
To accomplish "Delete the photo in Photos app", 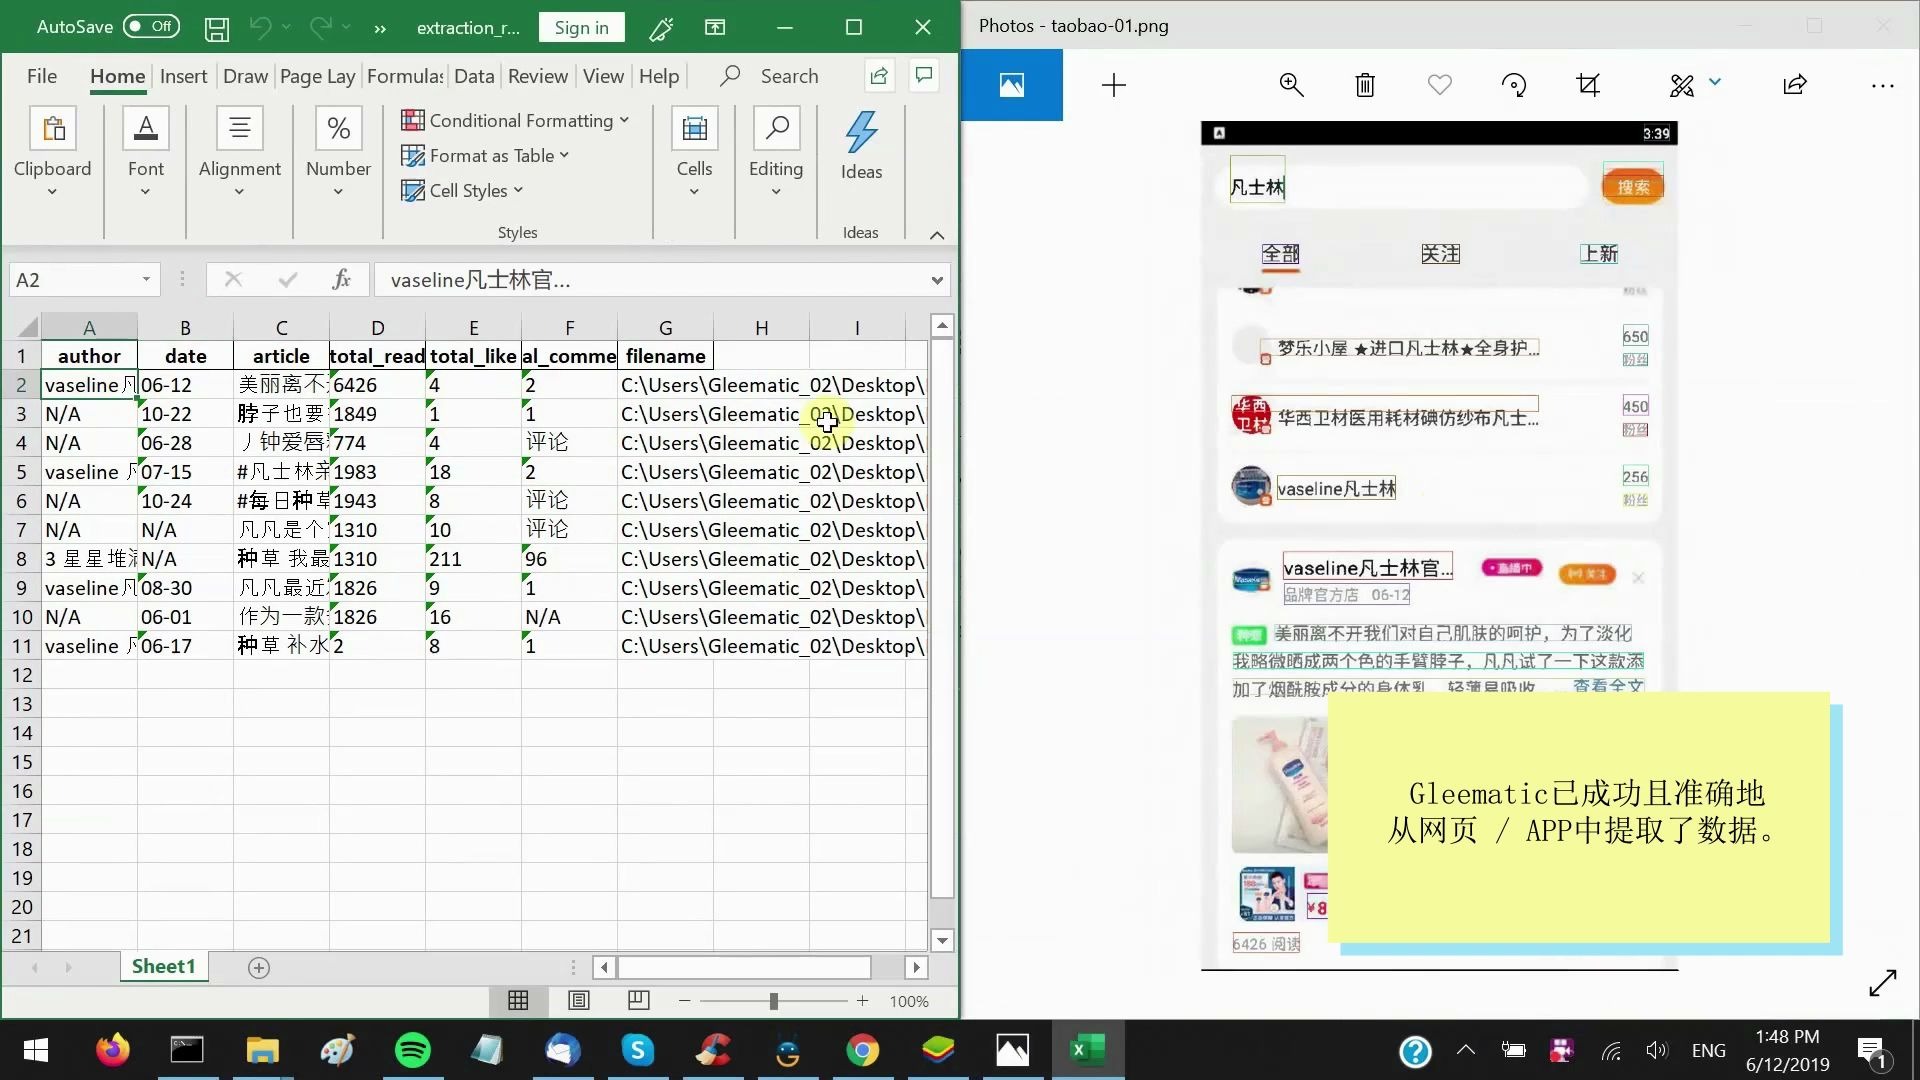I will 1365,85.
